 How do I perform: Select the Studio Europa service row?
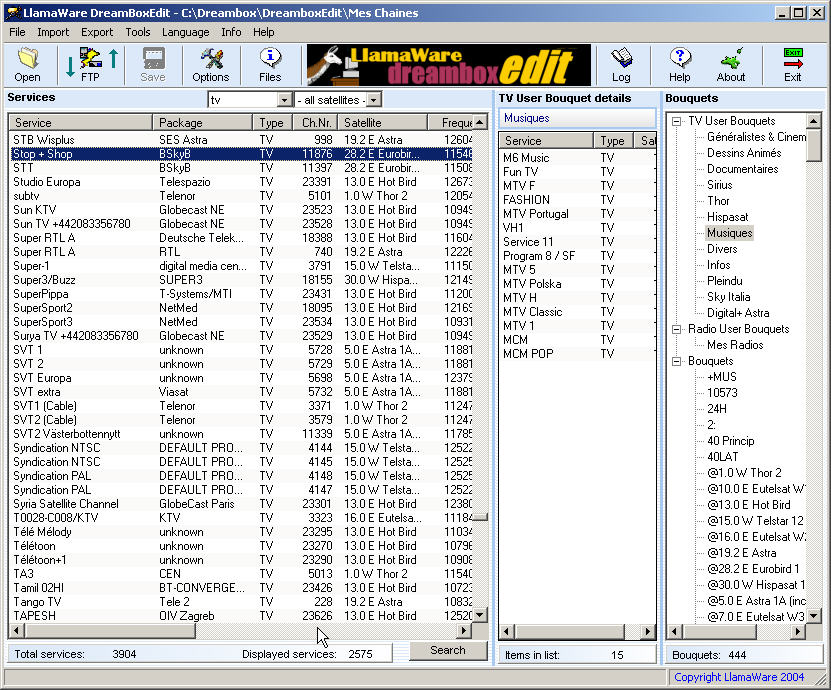(241, 182)
